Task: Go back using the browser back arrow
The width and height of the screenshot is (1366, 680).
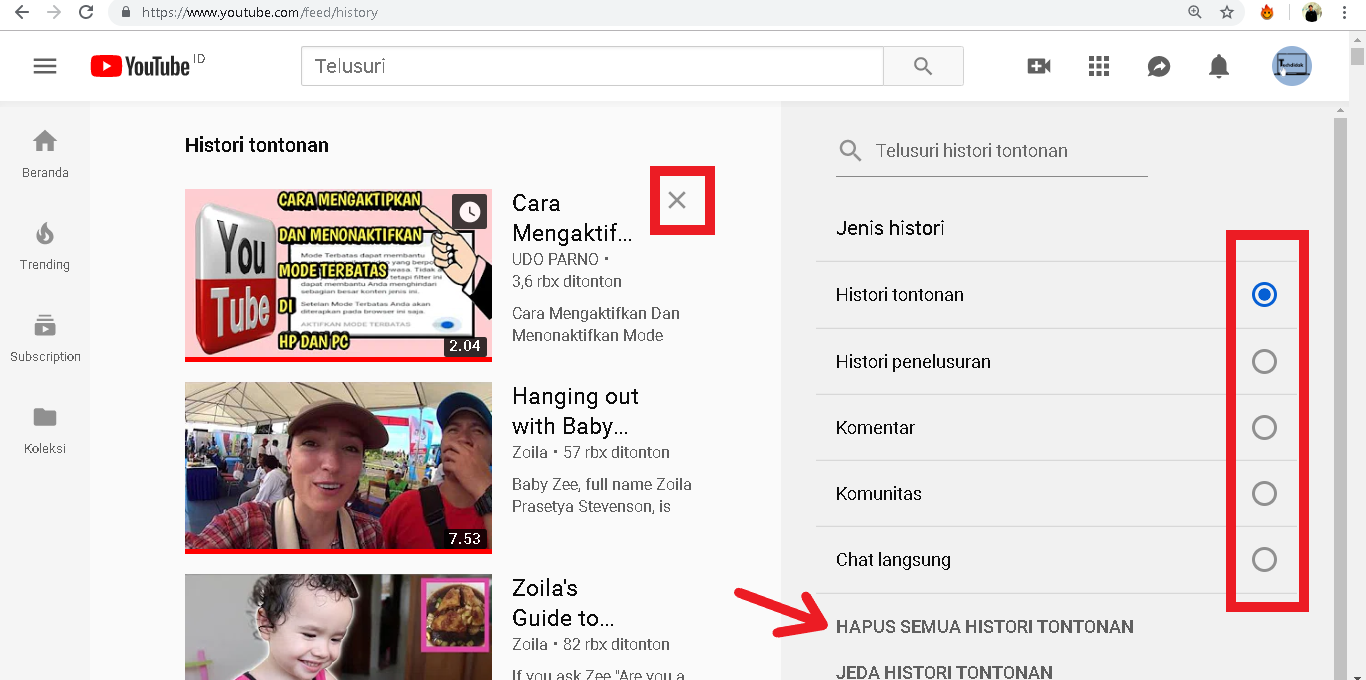Action: 21,12
